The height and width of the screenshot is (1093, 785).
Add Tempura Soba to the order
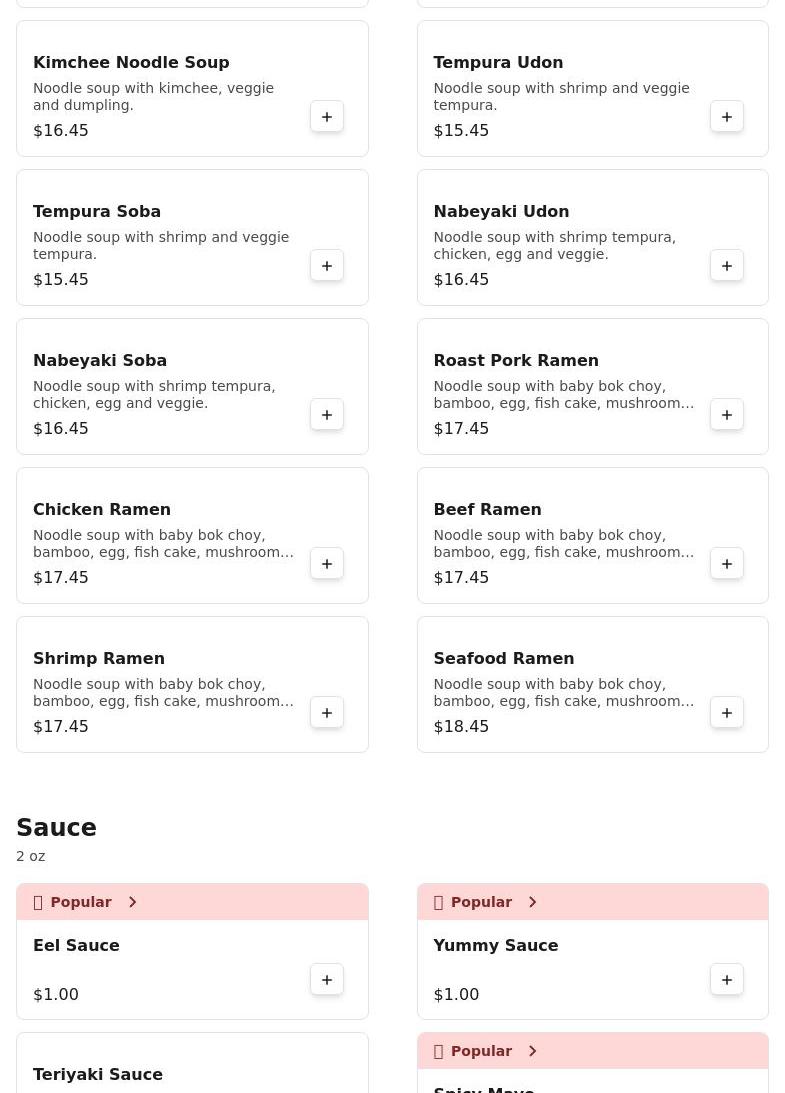click(x=327, y=266)
